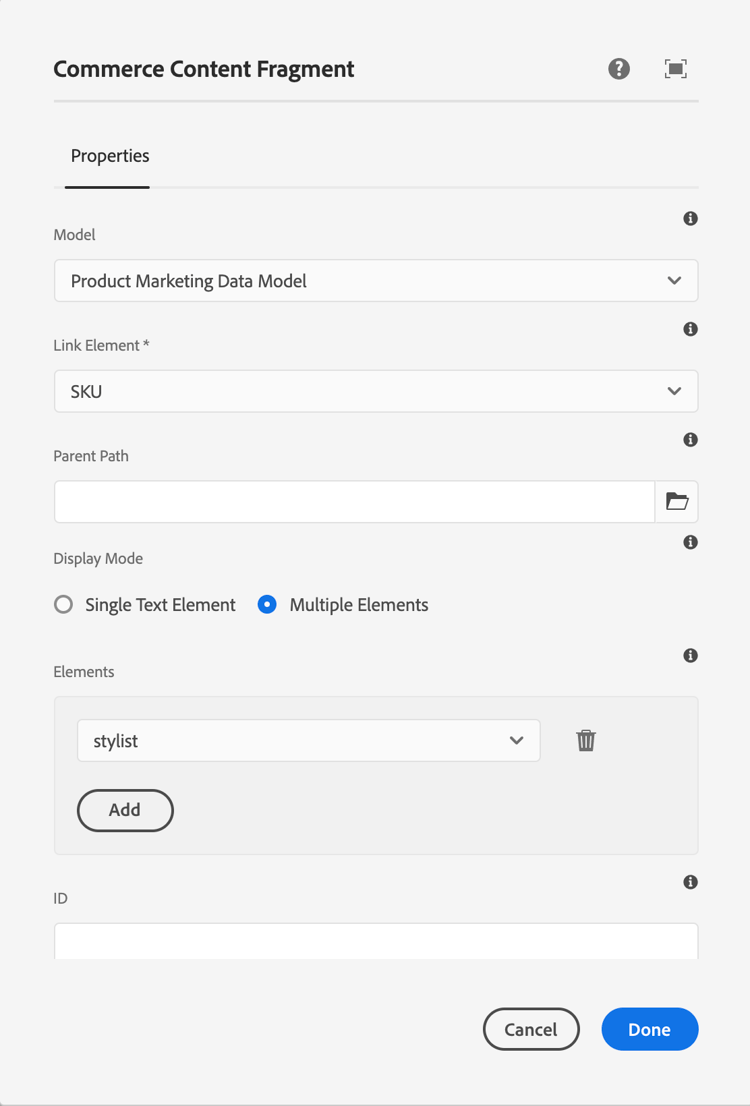This screenshot has width=750, height=1106.
Task: Switch to the Properties tab
Action: 110,156
